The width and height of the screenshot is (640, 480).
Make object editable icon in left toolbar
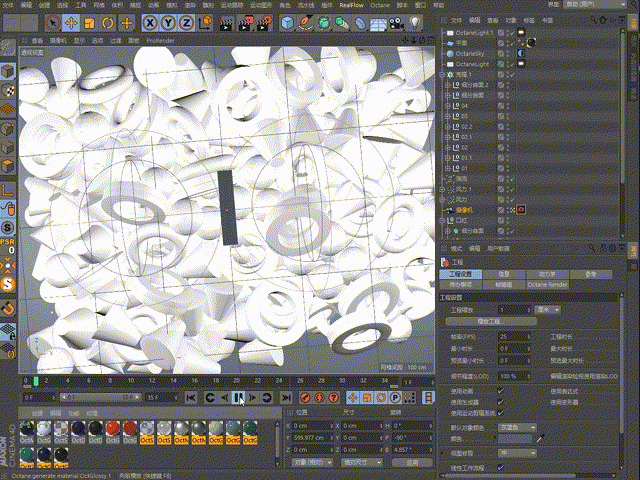click(8, 49)
